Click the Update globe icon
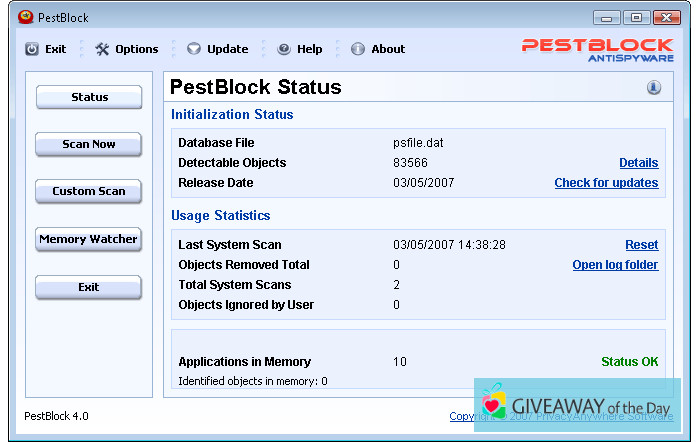Screen dimensions: 700x442 [x=194, y=49]
